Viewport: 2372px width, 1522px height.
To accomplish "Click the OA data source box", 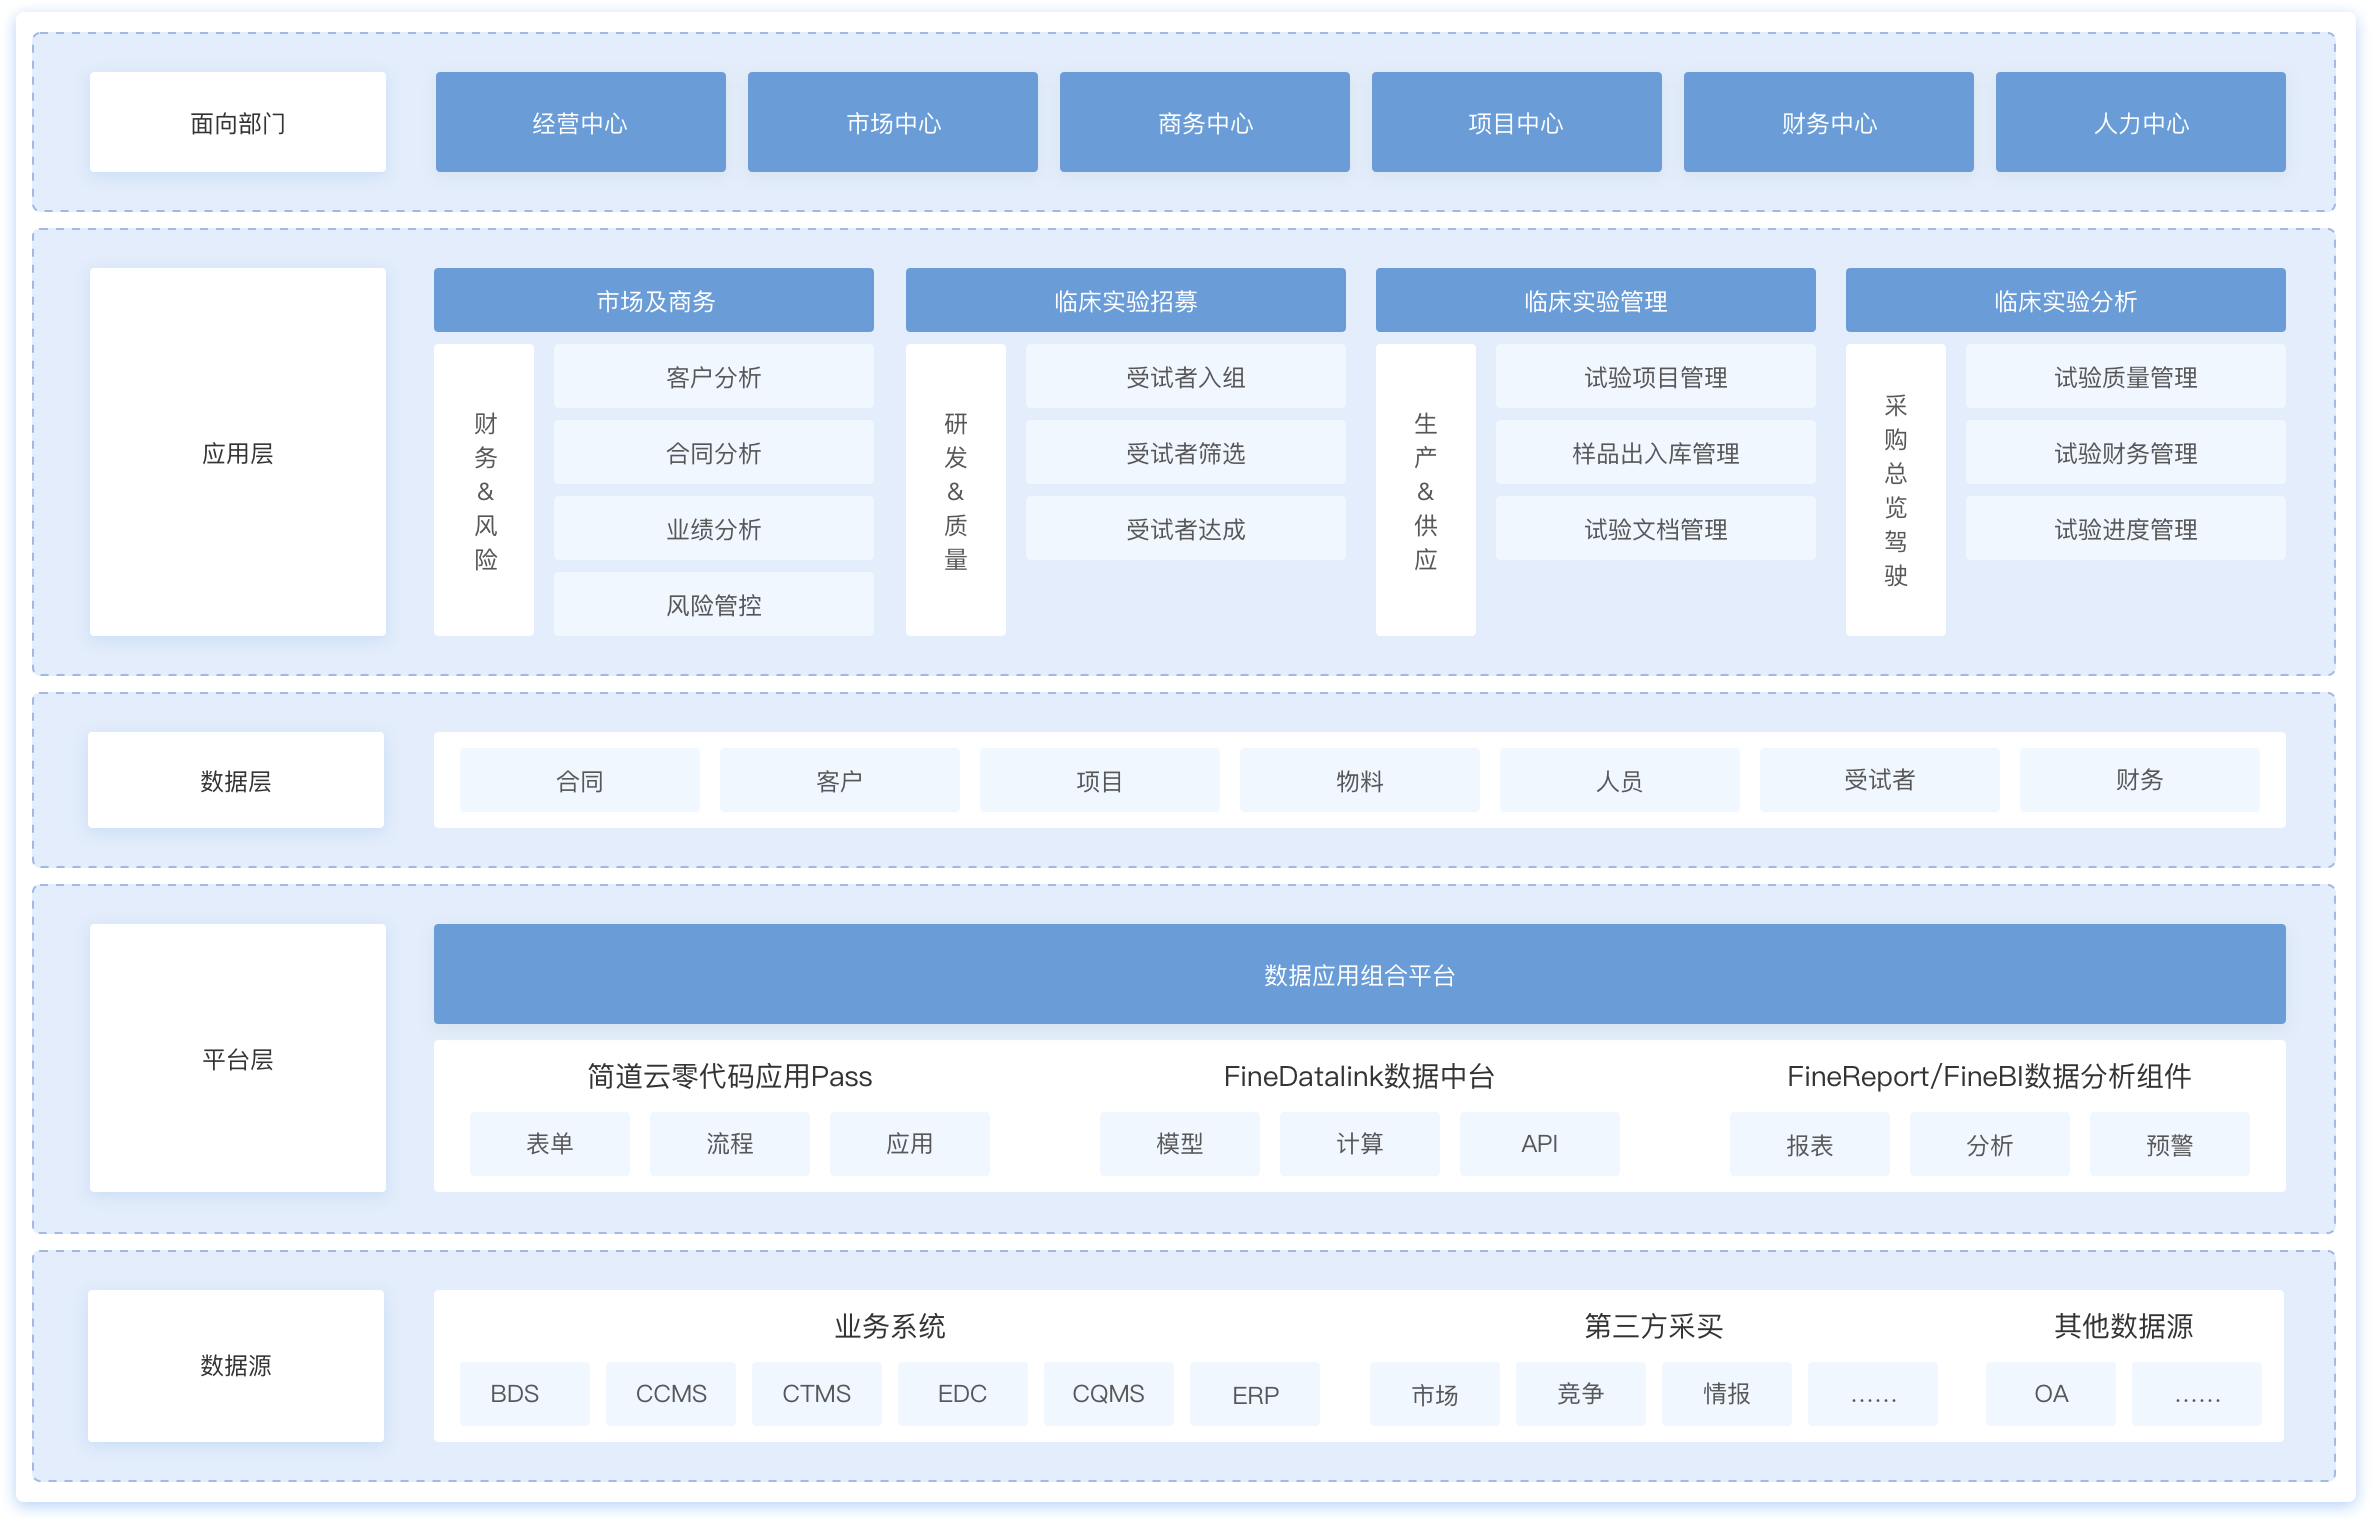I will pos(2050,1393).
